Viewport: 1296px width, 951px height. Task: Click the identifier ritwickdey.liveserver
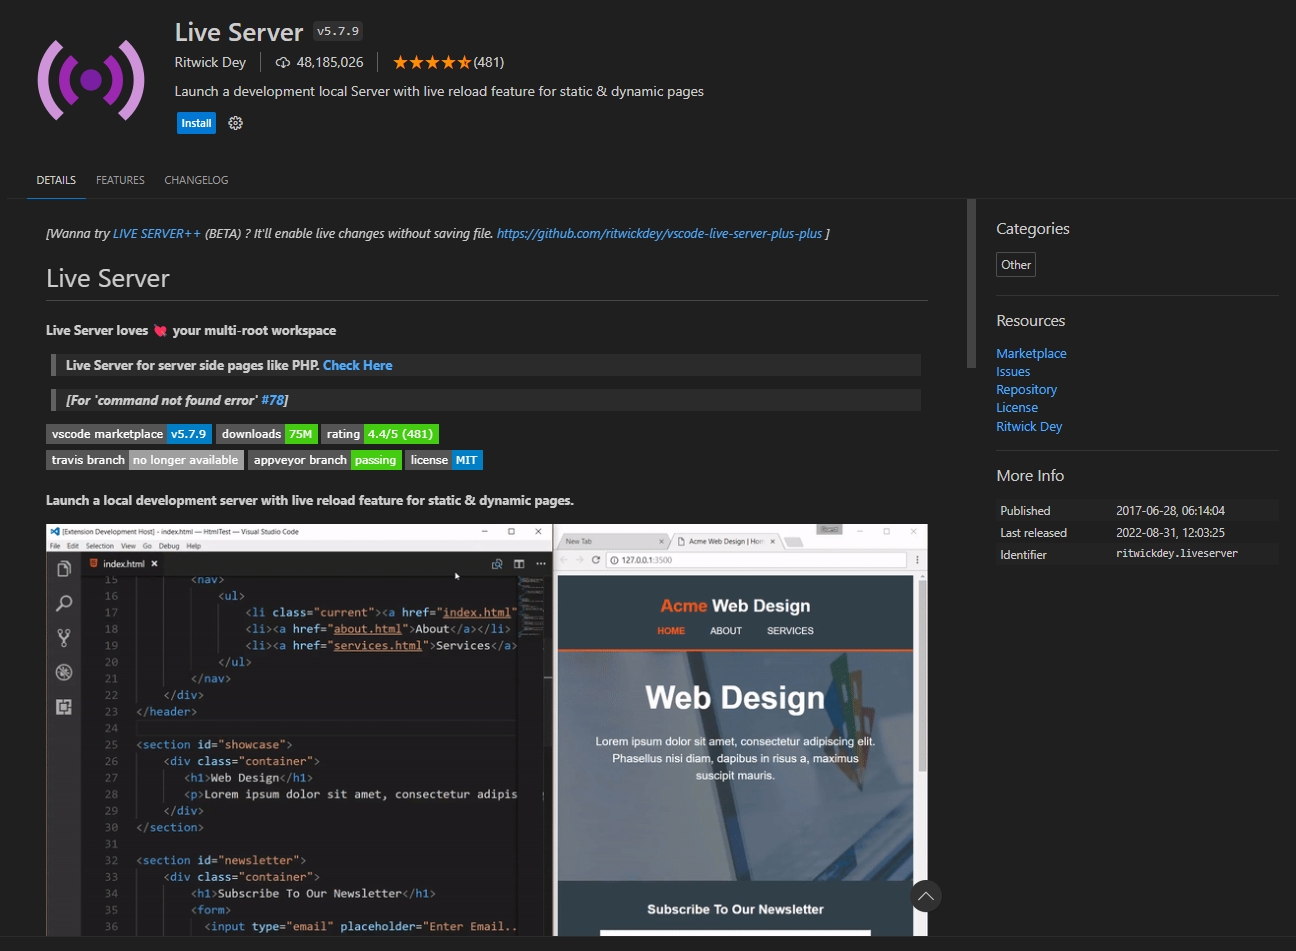[1177, 553]
